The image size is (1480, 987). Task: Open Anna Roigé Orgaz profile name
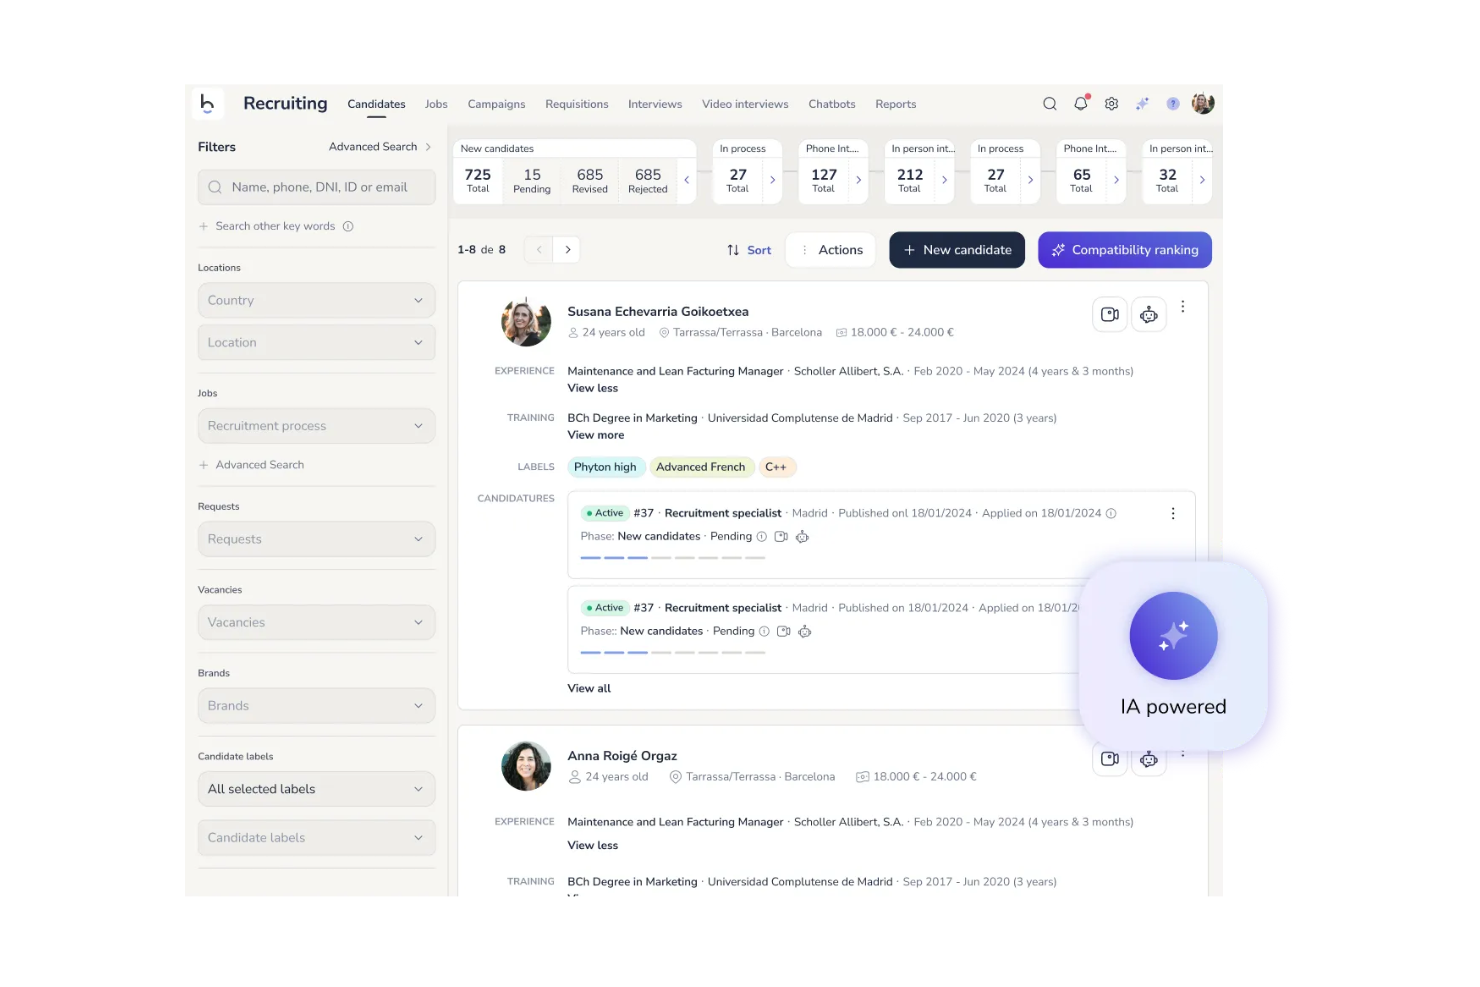[622, 756]
